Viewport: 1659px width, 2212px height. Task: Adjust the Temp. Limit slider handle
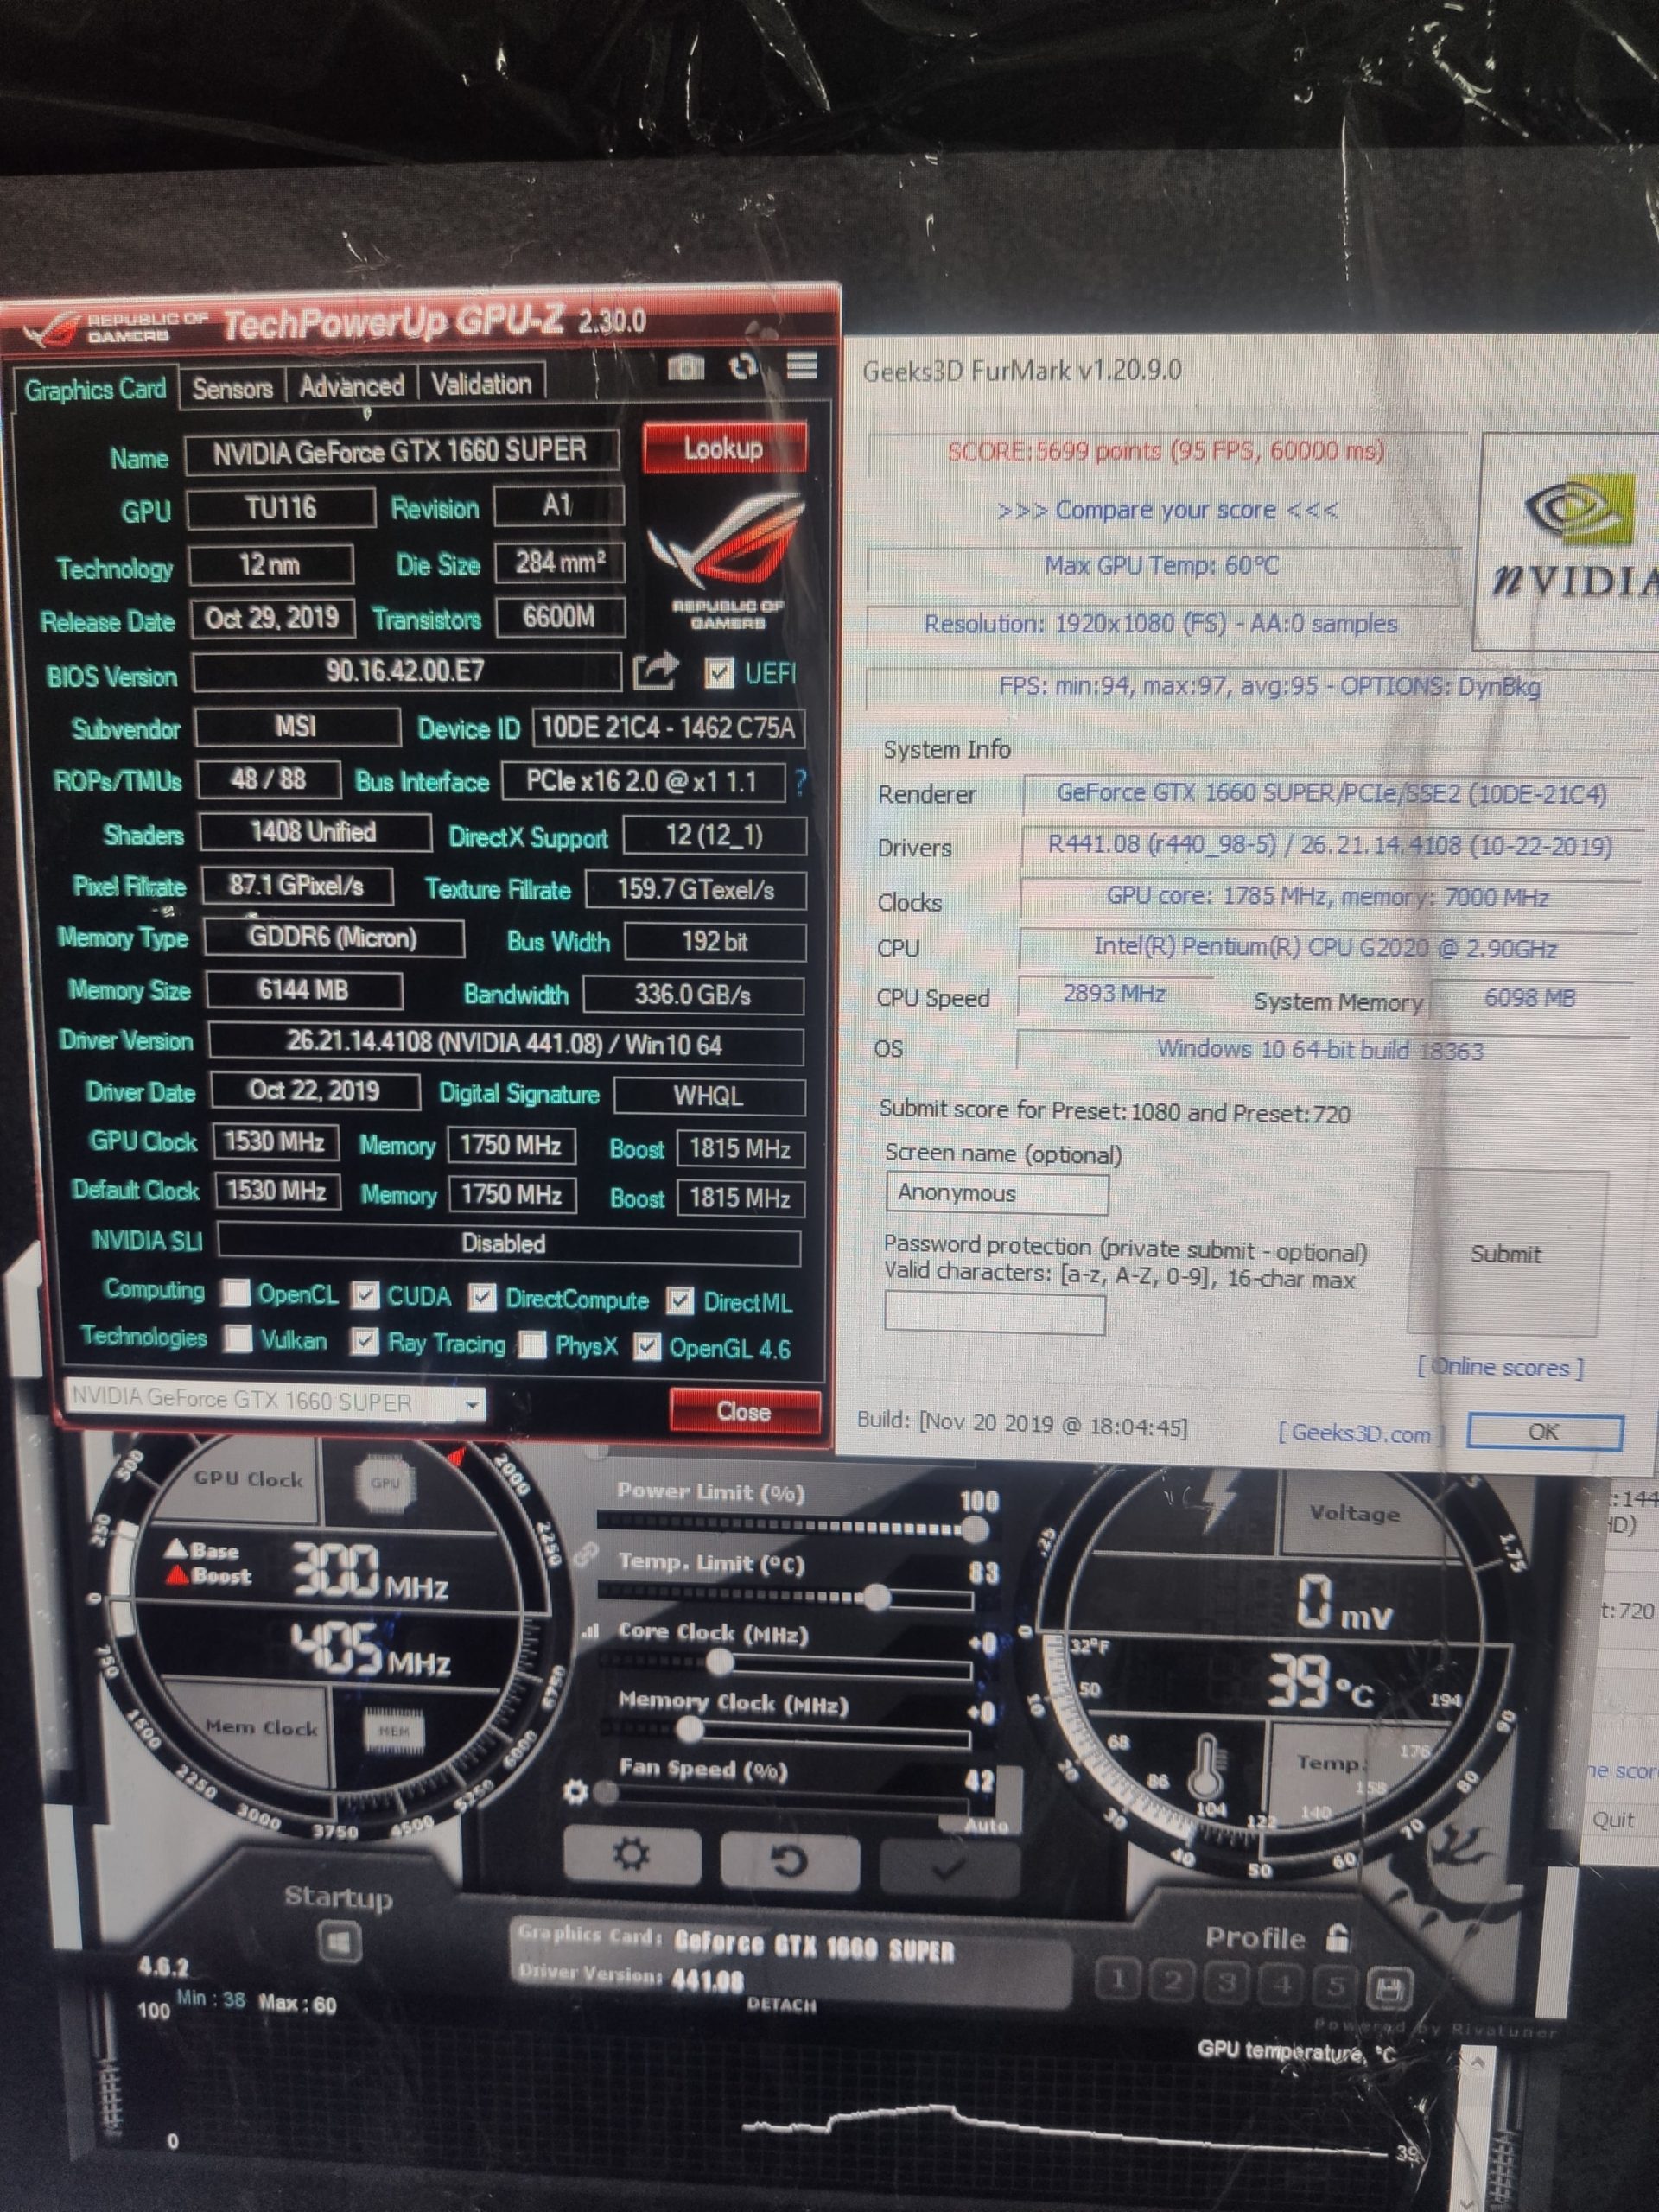point(876,1596)
